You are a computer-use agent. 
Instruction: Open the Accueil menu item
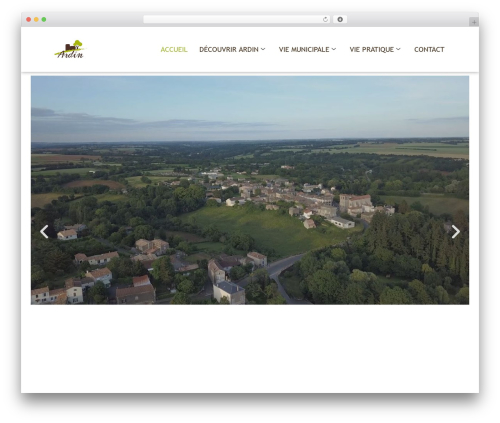pyautogui.click(x=174, y=49)
